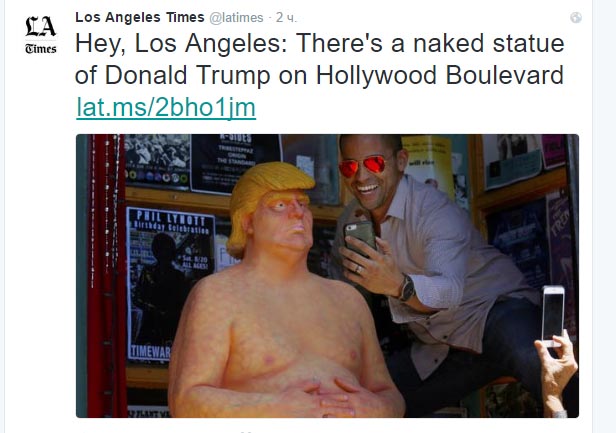Click the word "Times" under LA logo

click(41, 48)
